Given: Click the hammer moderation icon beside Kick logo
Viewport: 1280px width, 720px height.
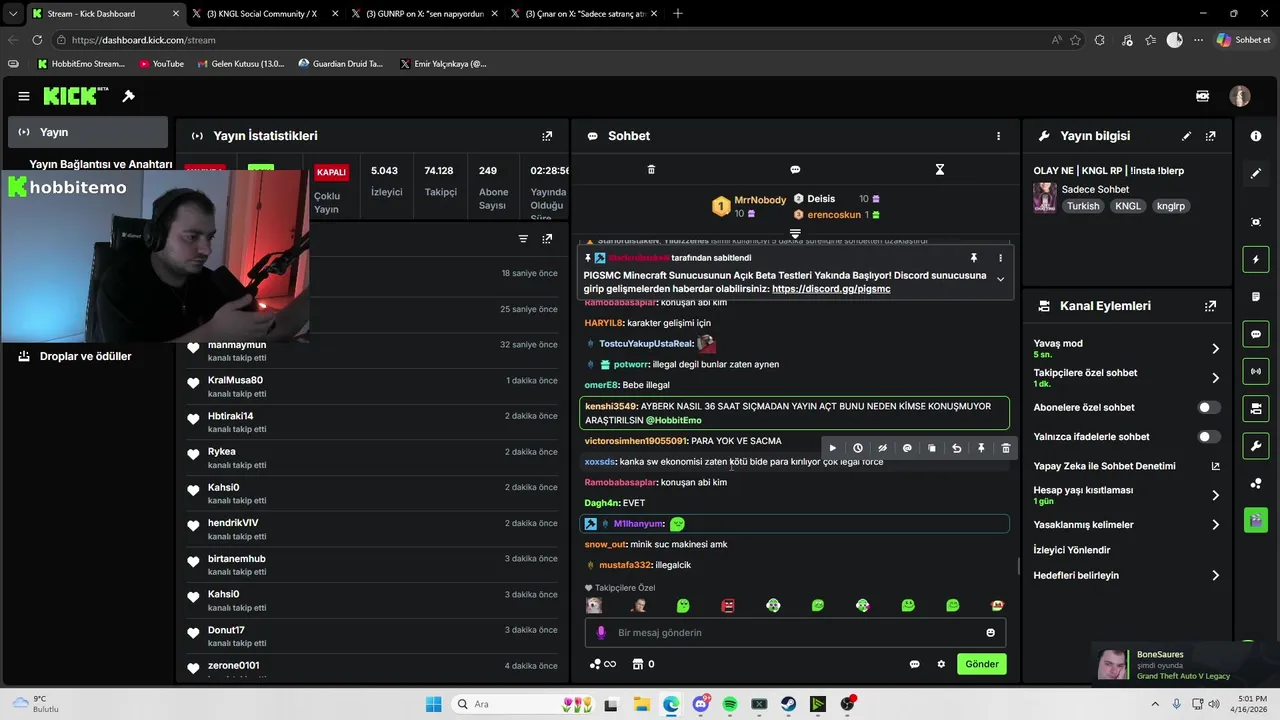Looking at the screenshot, I should pyautogui.click(x=128, y=96).
